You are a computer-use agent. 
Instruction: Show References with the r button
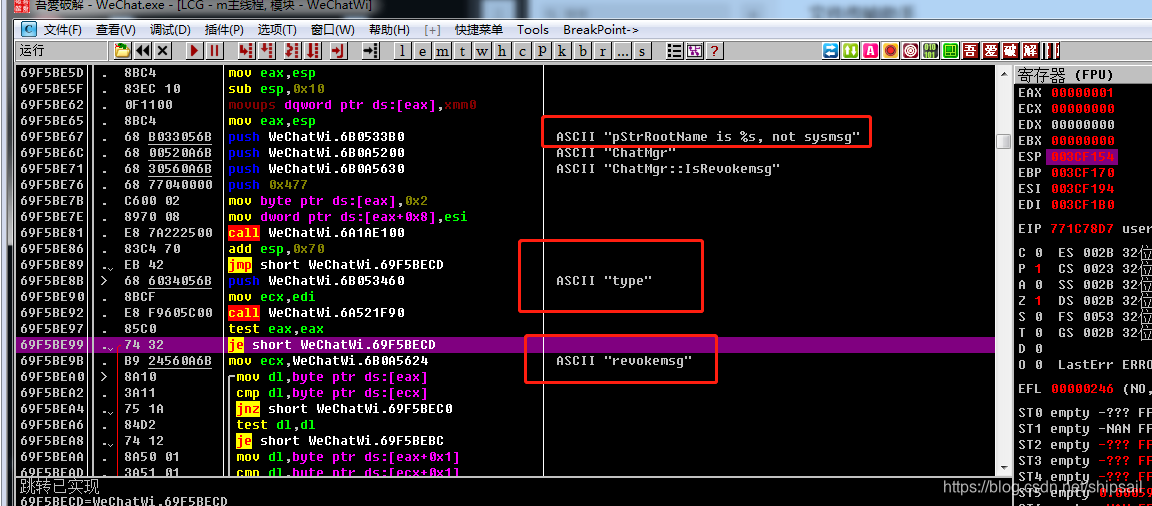pos(602,51)
